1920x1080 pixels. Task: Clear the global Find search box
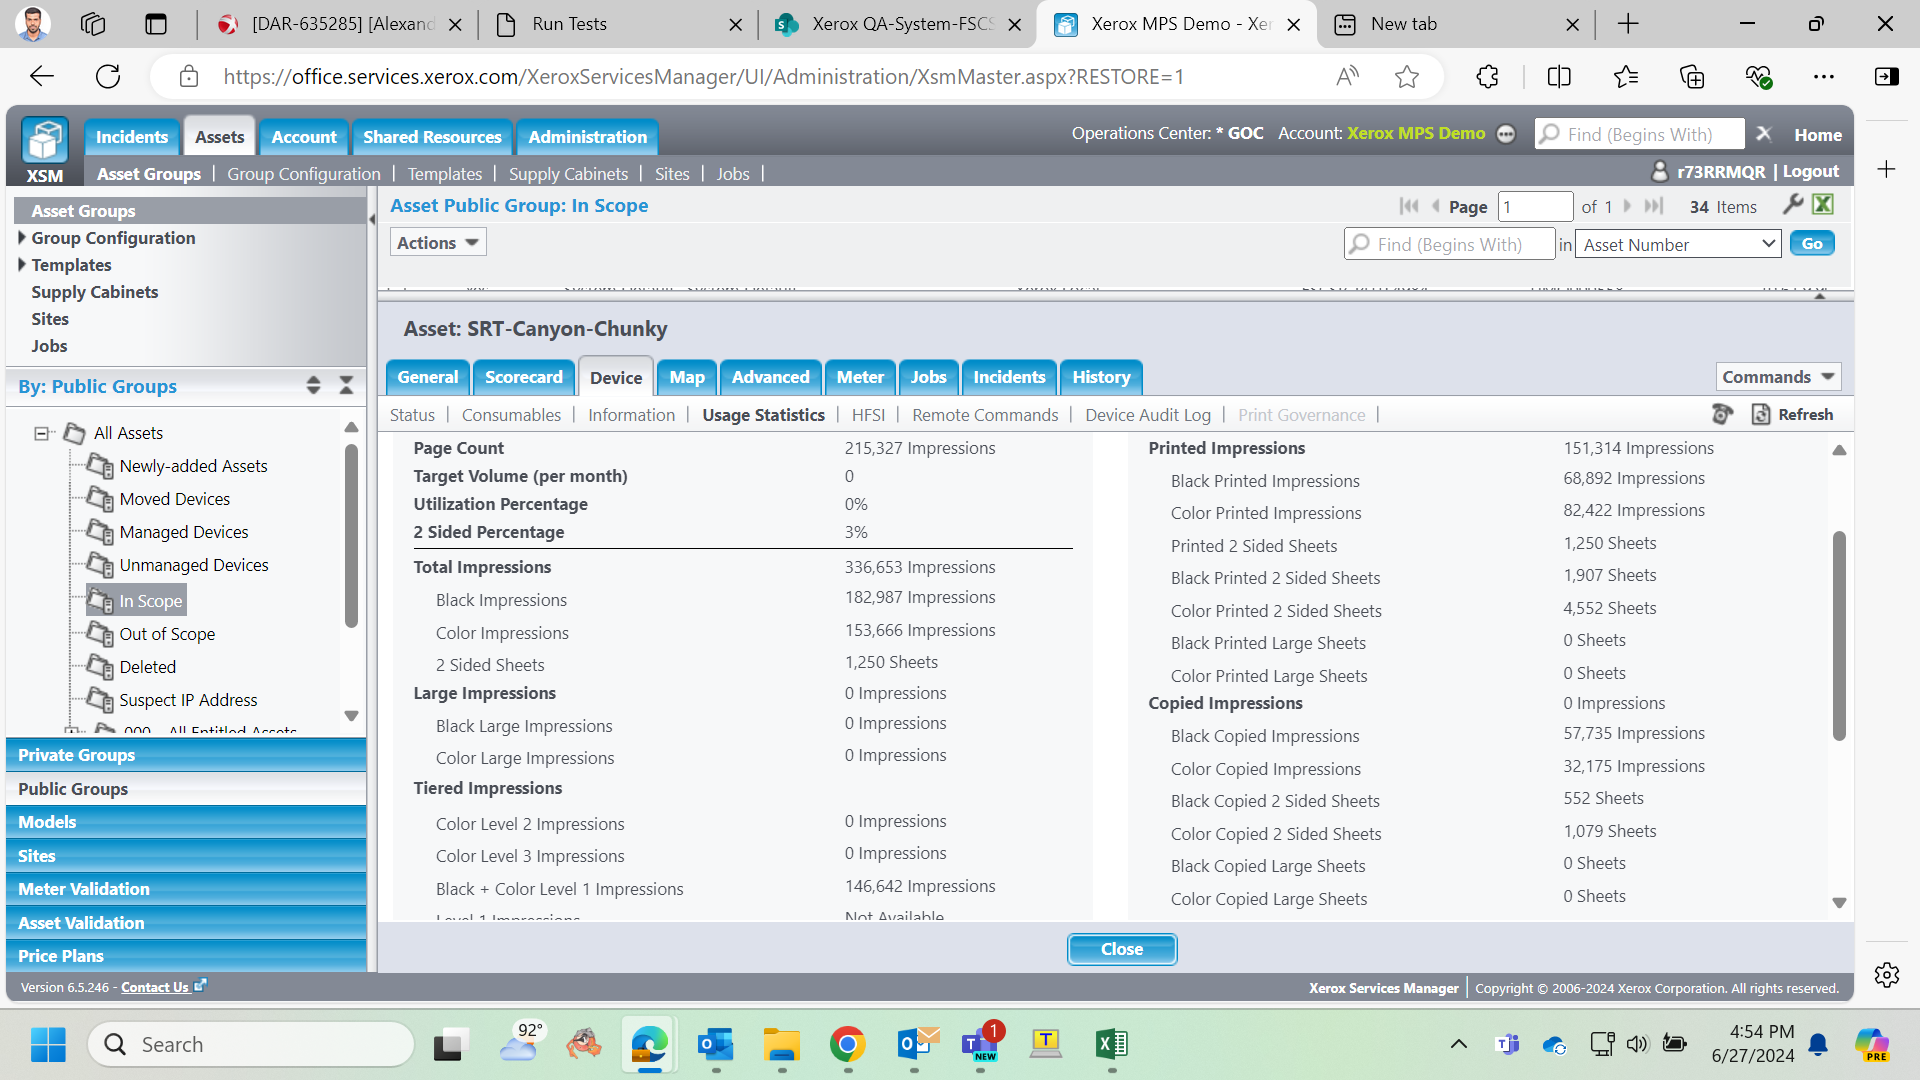tap(1764, 134)
